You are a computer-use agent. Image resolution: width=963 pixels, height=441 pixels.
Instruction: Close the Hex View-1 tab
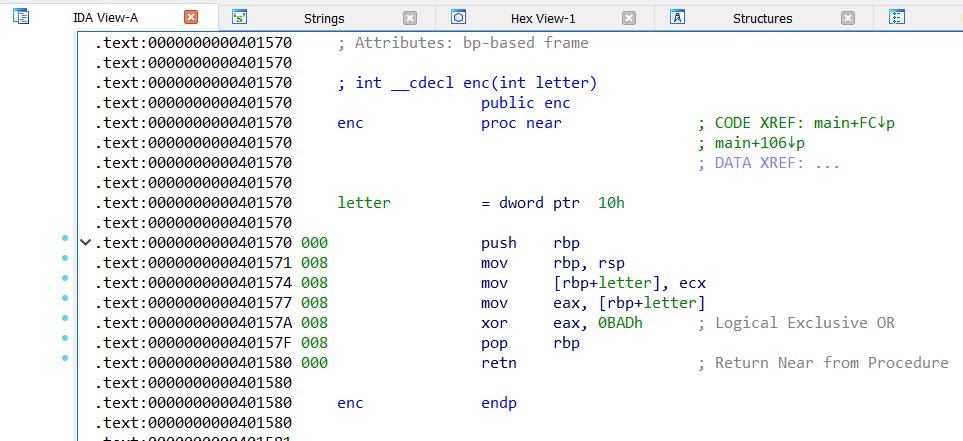pyautogui.click(x=628, y=18)
